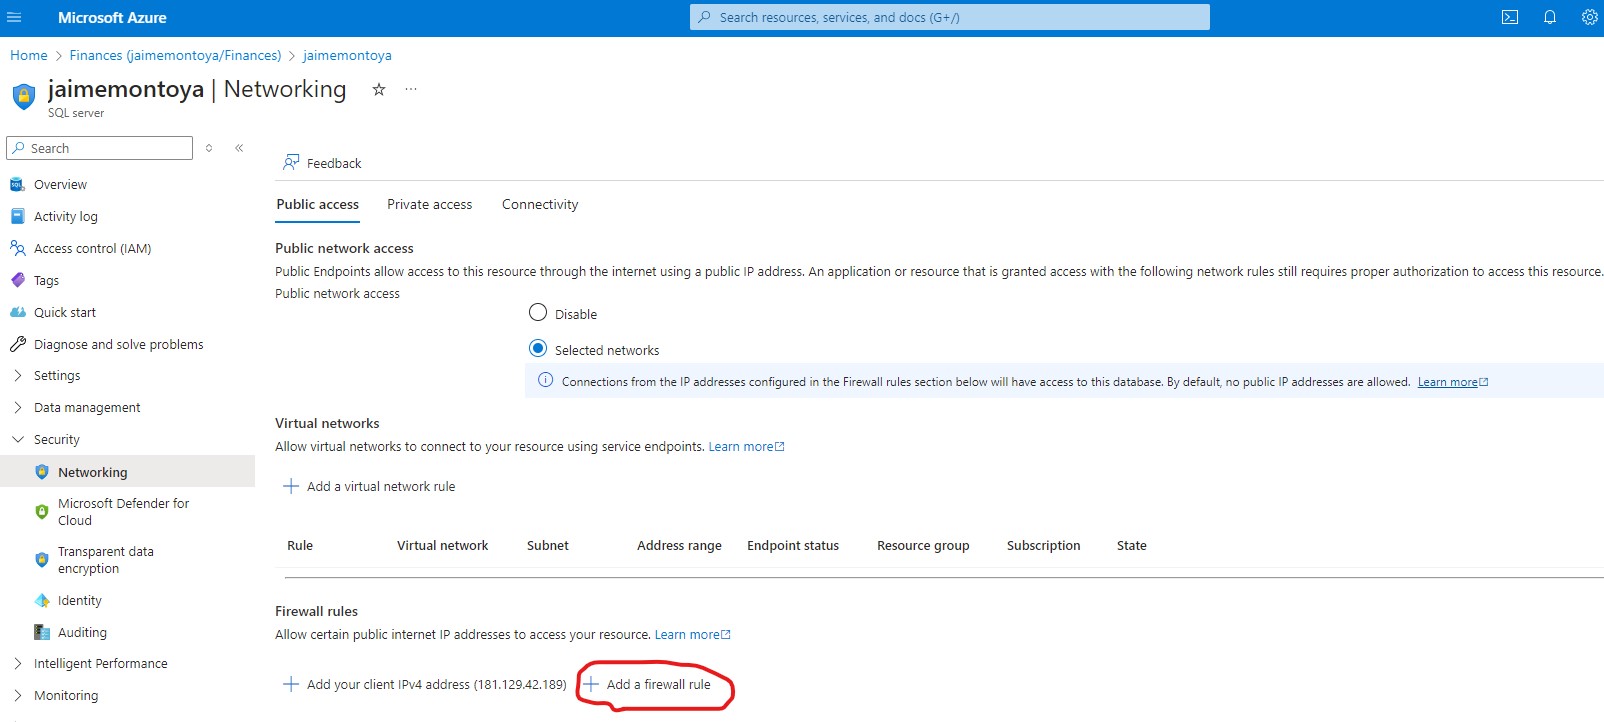The height and width of the screenshot is (722, 1604).
Task: Open Microsoft Defender for Cloud page
Action: coord(123,511)
